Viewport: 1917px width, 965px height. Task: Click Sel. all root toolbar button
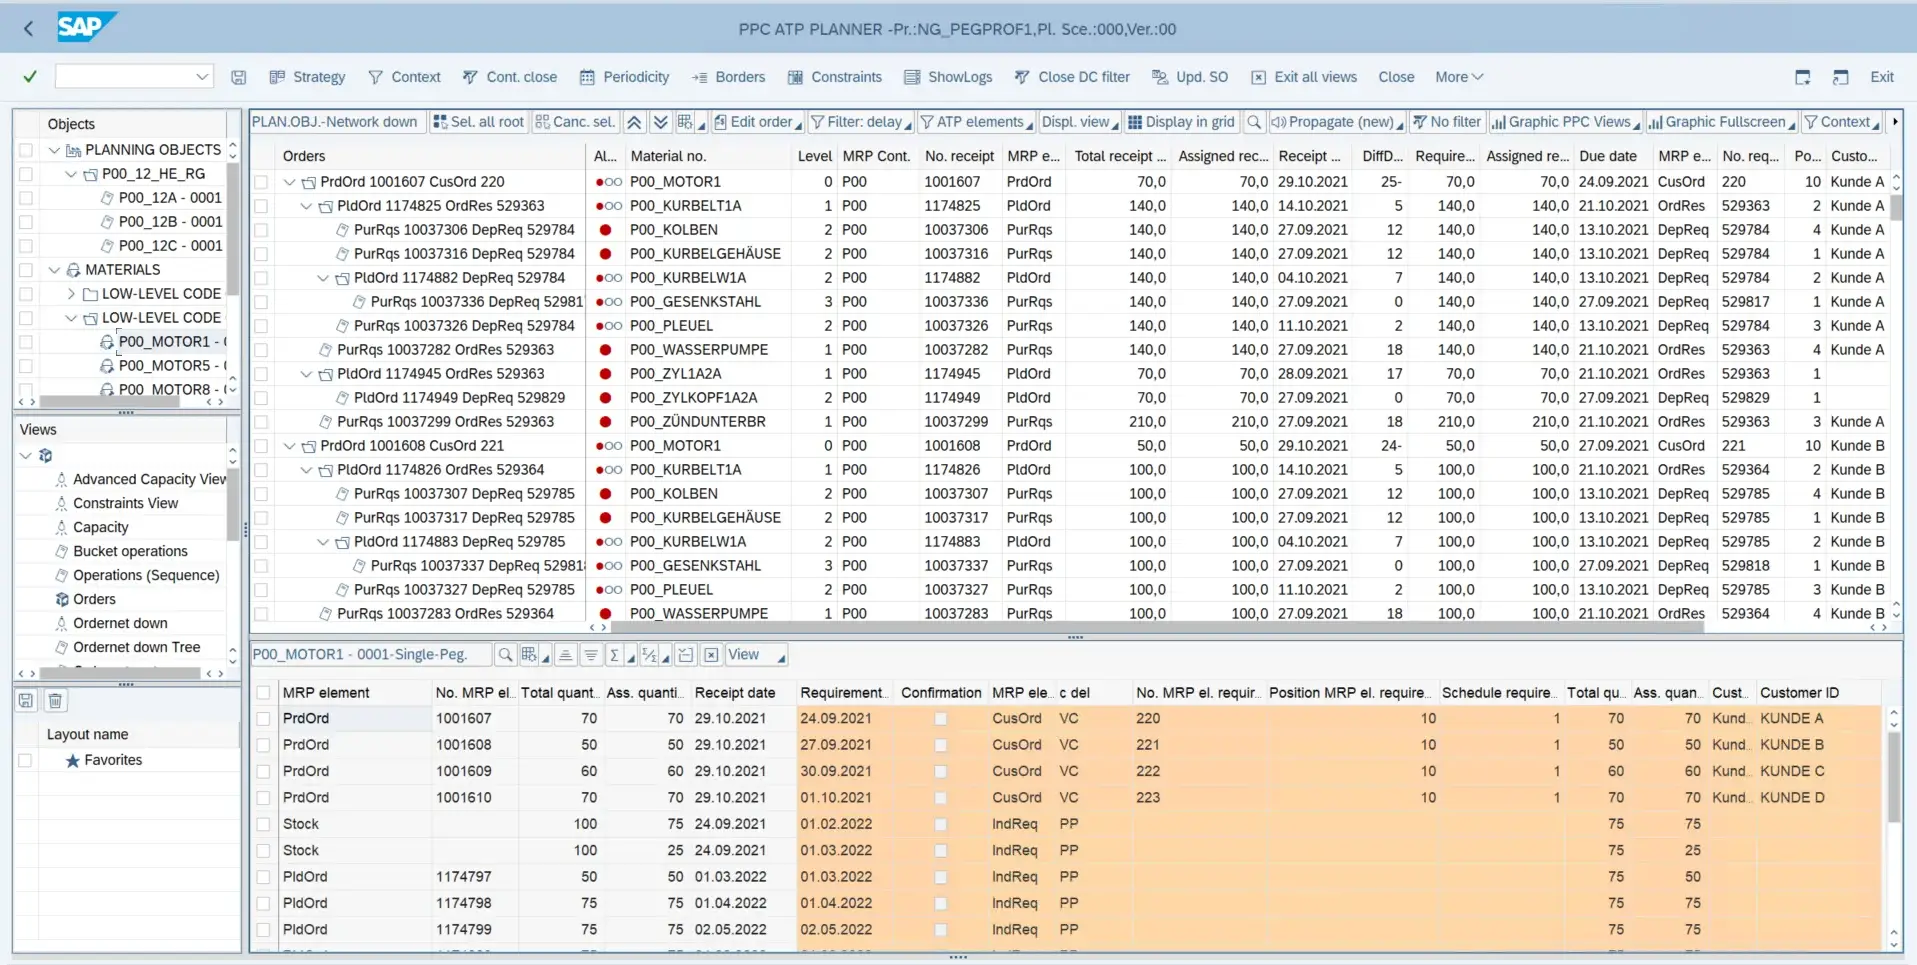click(479, 122)
